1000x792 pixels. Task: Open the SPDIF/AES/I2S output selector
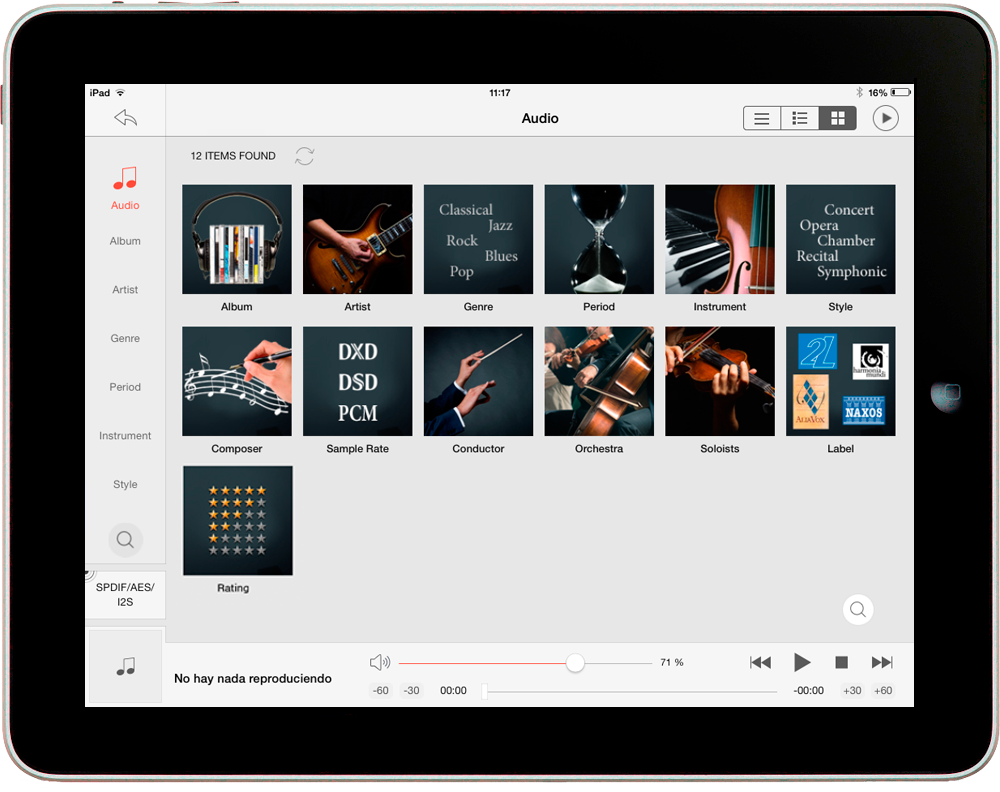click(125, 595)
